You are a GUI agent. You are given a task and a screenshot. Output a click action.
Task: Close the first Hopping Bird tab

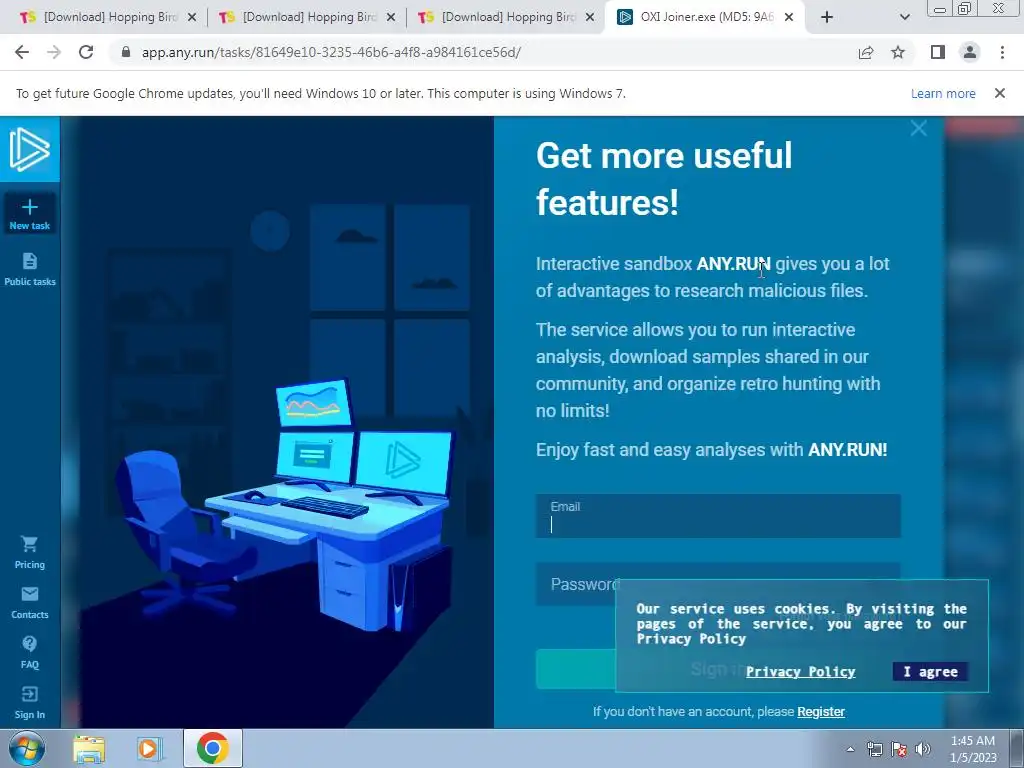pyautogui.click(x=192, y=17)
